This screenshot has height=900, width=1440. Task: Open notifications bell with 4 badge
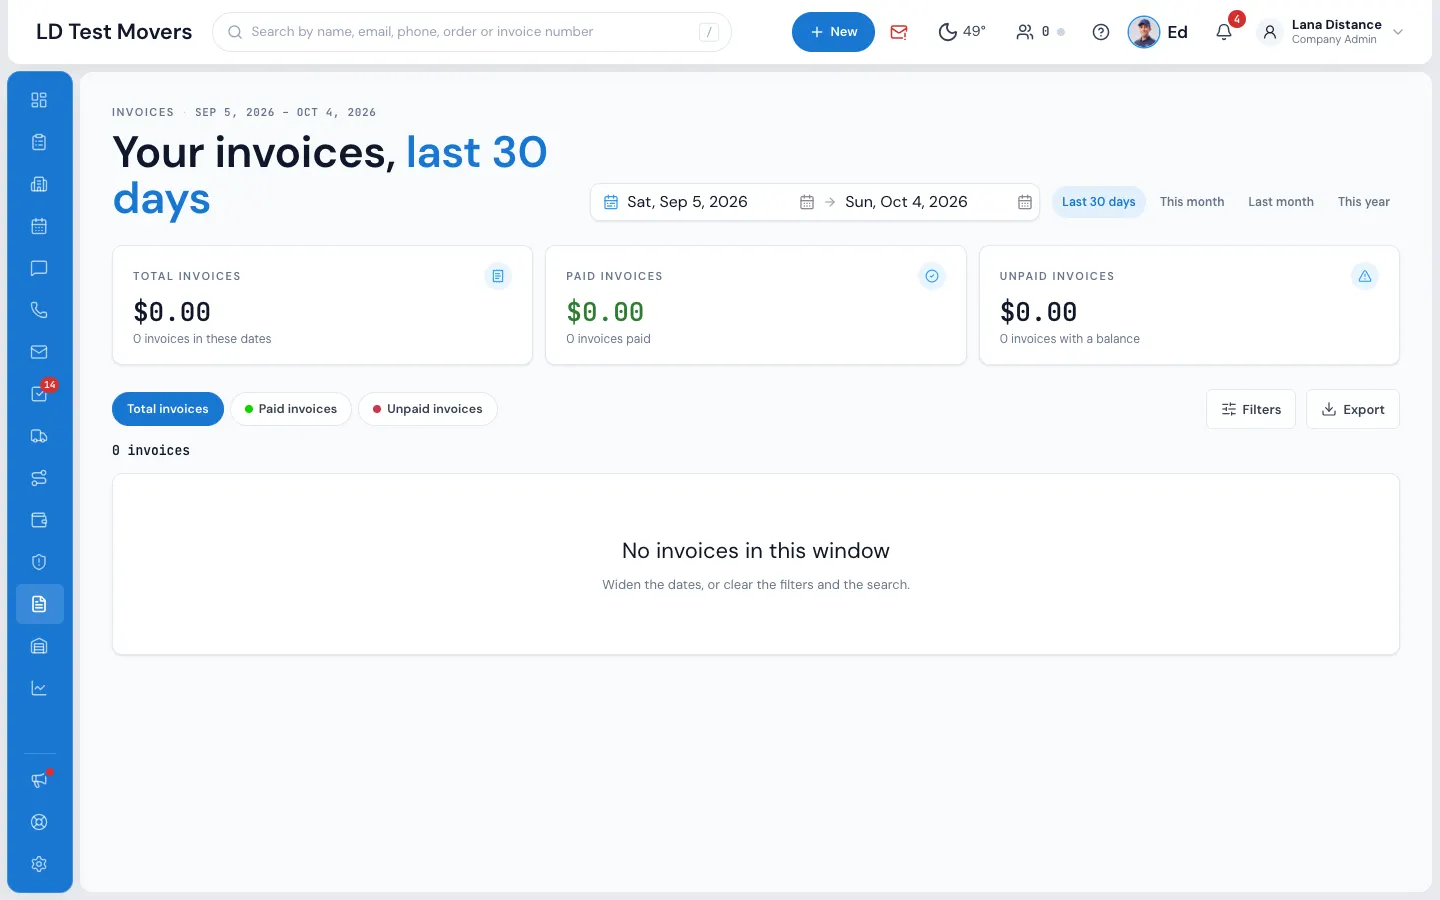pos(1224,32)
